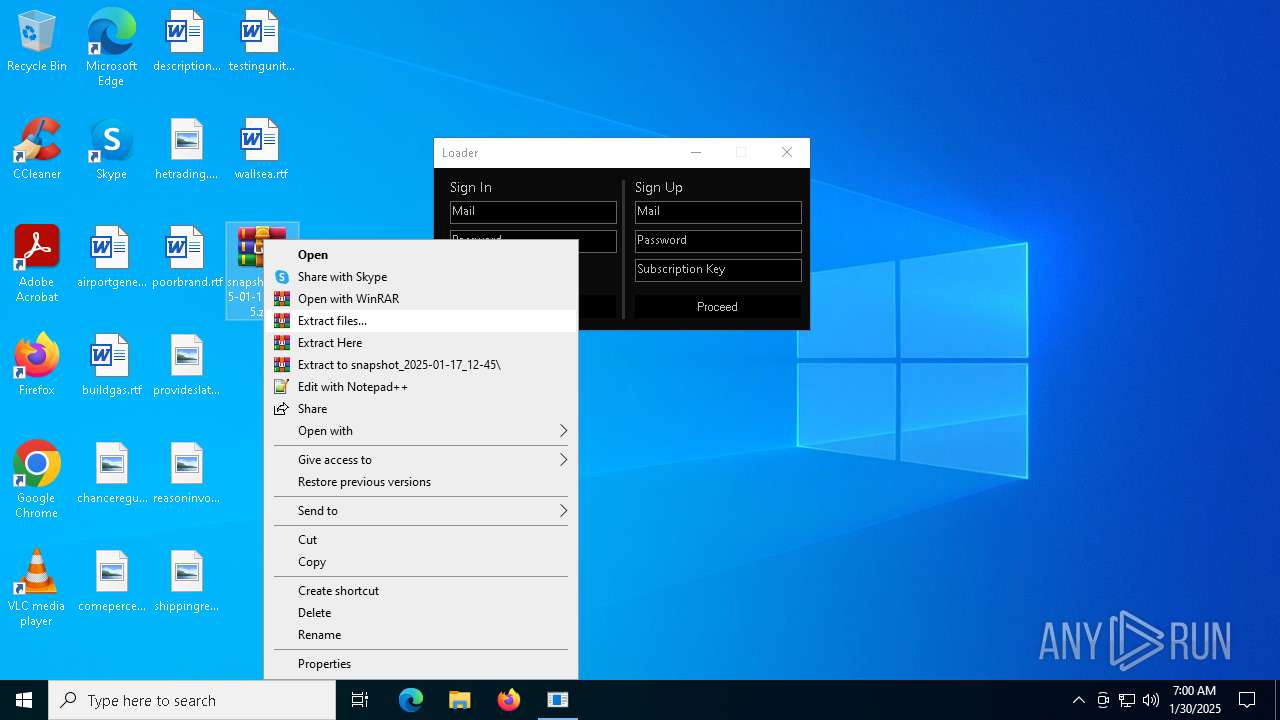Image resolution: width=1280 pixels, height=720 pixels.
Task: Launch Microsoft Edge from desktop shortcut
Action: pos(111,48)
